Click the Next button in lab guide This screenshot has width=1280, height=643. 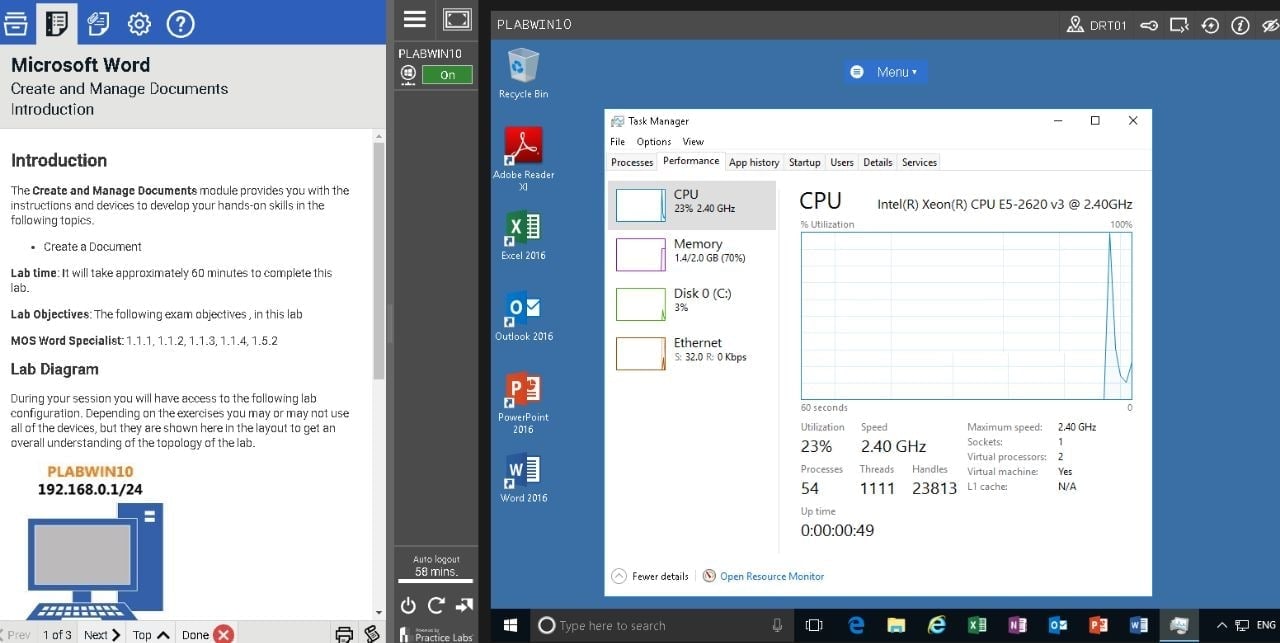(x=101, y=634)
